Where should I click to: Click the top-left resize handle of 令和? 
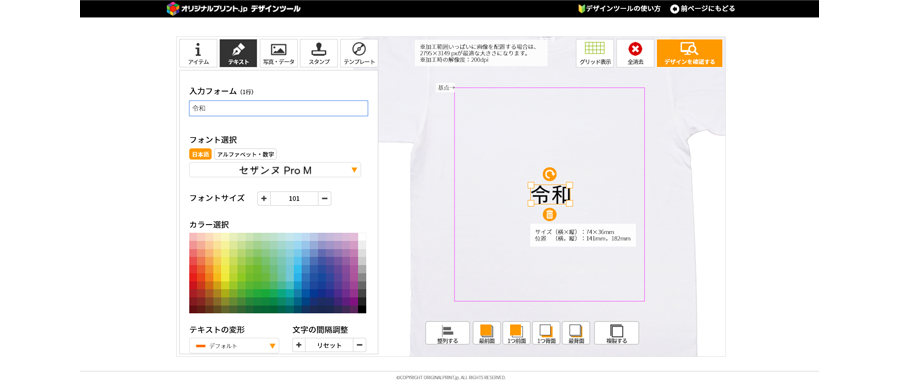531,184
